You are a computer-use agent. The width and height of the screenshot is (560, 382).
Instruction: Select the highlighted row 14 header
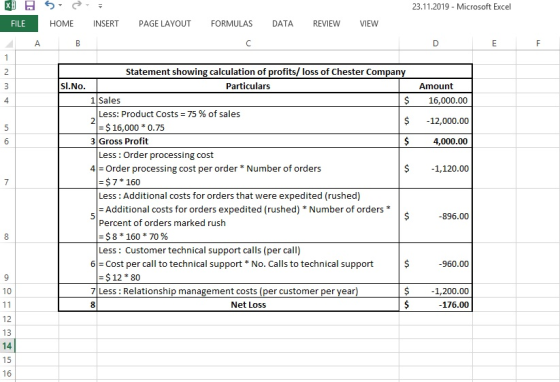pyautogui.click(x=8, y=346)
